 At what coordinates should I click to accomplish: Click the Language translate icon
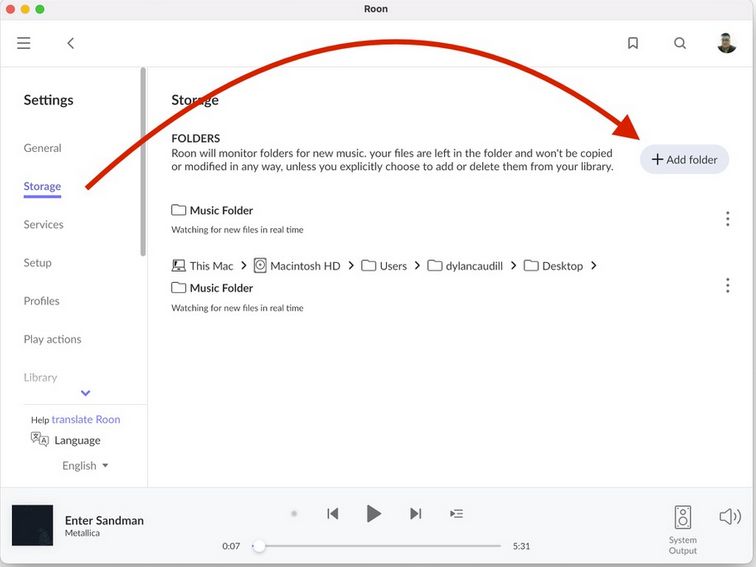coord(40,439)
